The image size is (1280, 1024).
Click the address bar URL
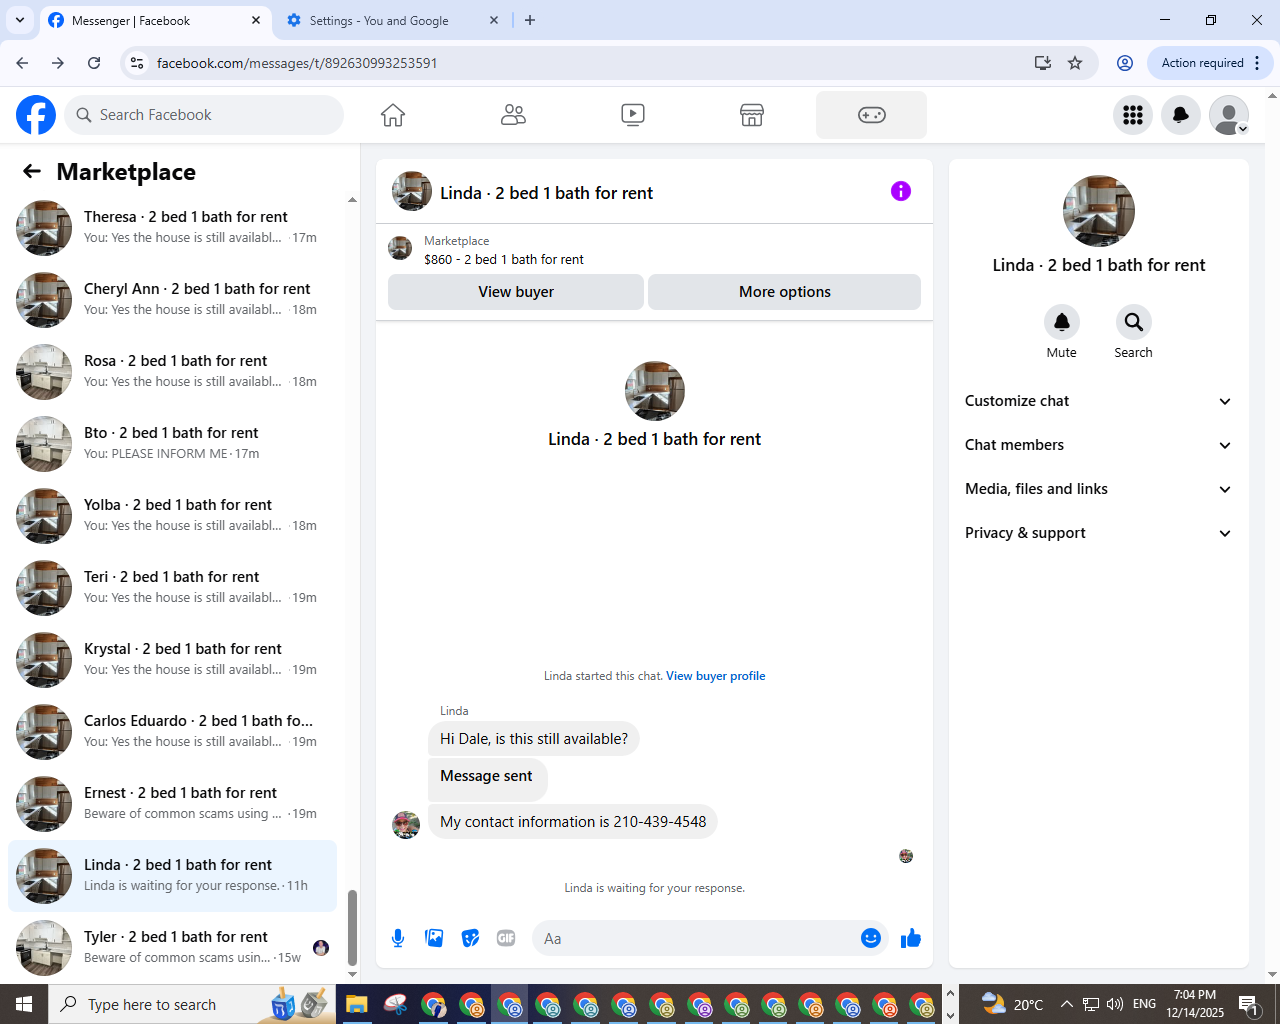click(x=297, y=63)
